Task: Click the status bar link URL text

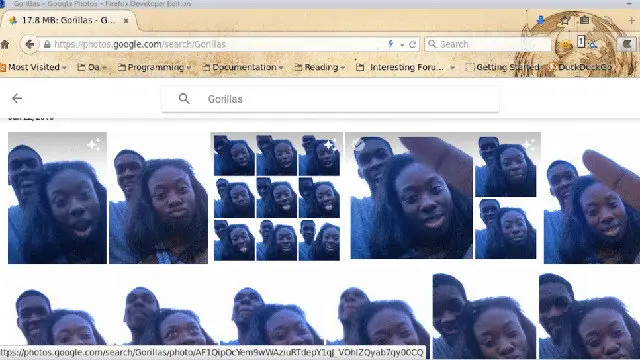Action: tap(212, 353)
